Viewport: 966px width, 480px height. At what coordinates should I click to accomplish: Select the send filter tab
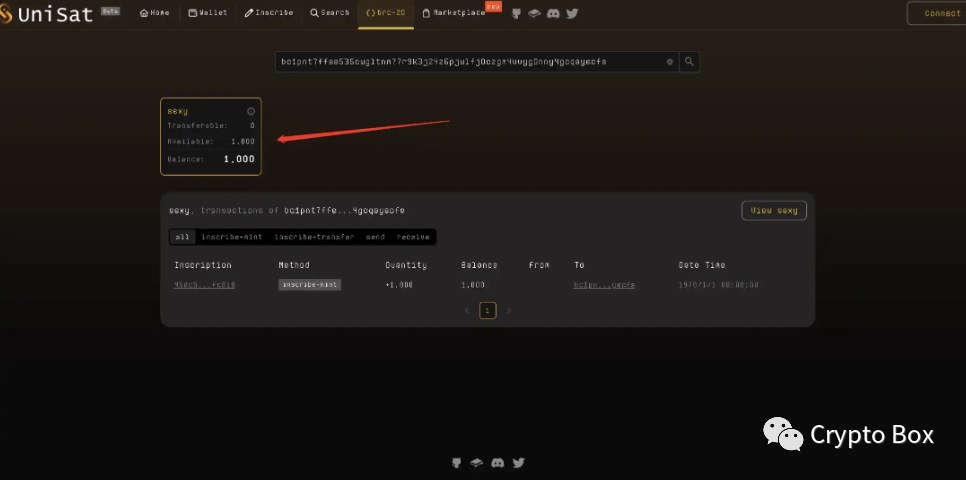pos(375,237)
